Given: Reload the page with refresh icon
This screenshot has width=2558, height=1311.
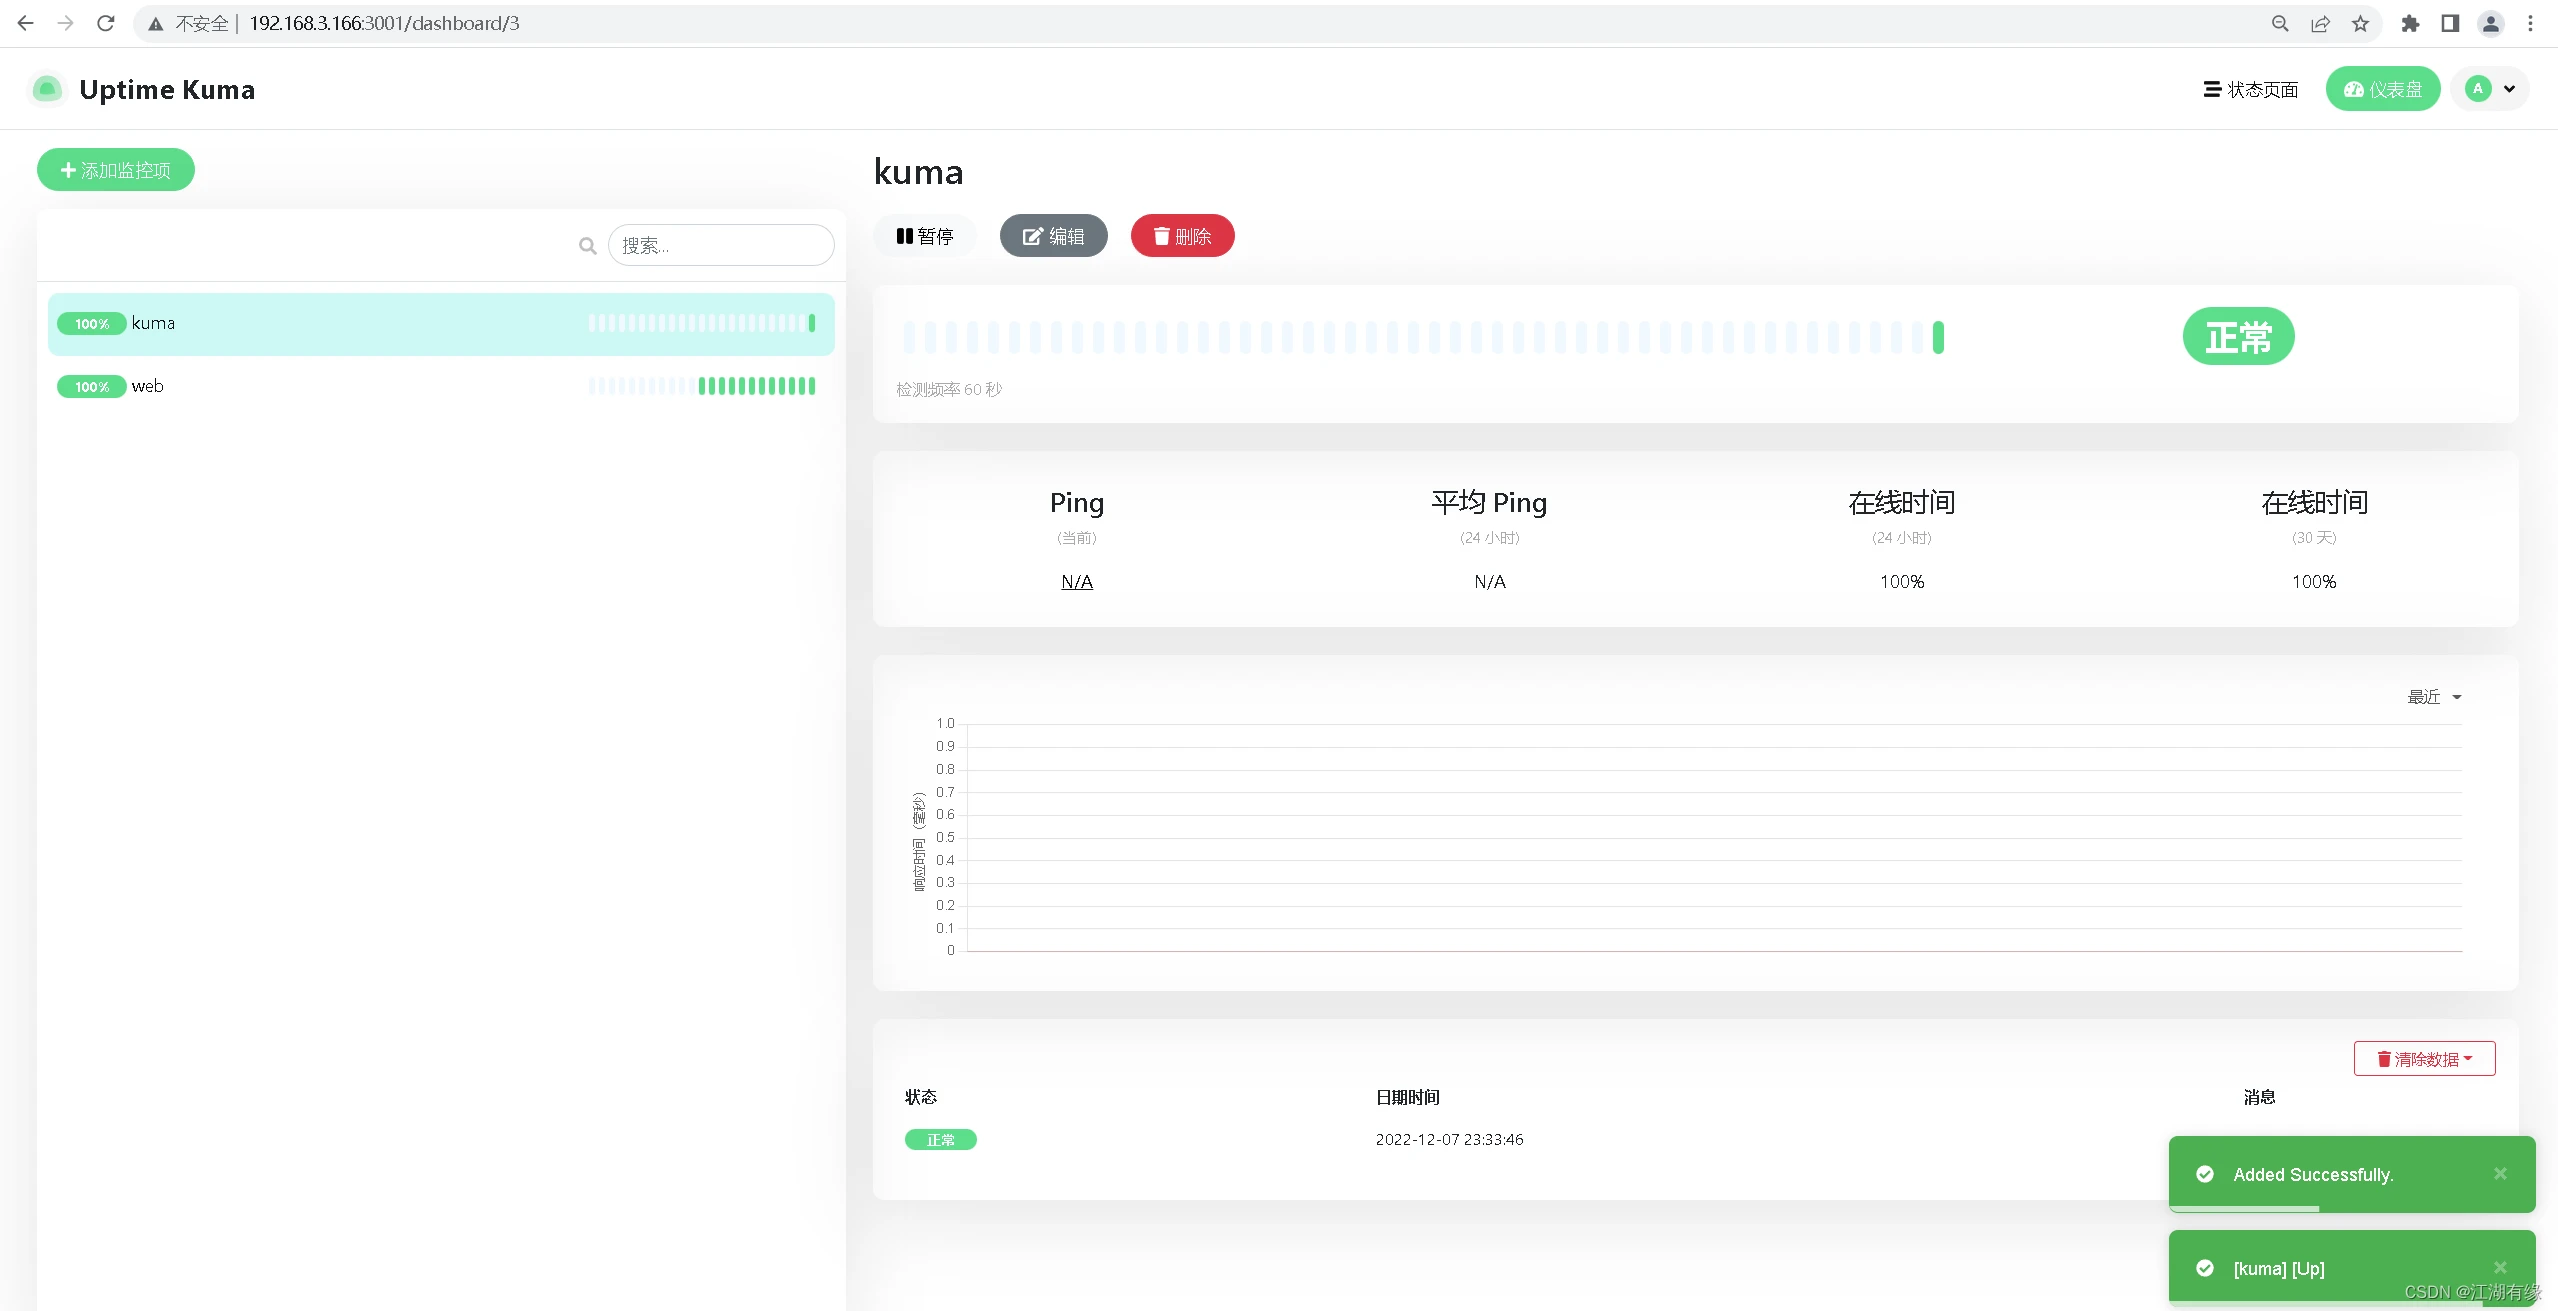Looking at the screenshot, I should [x=106, y=23].
